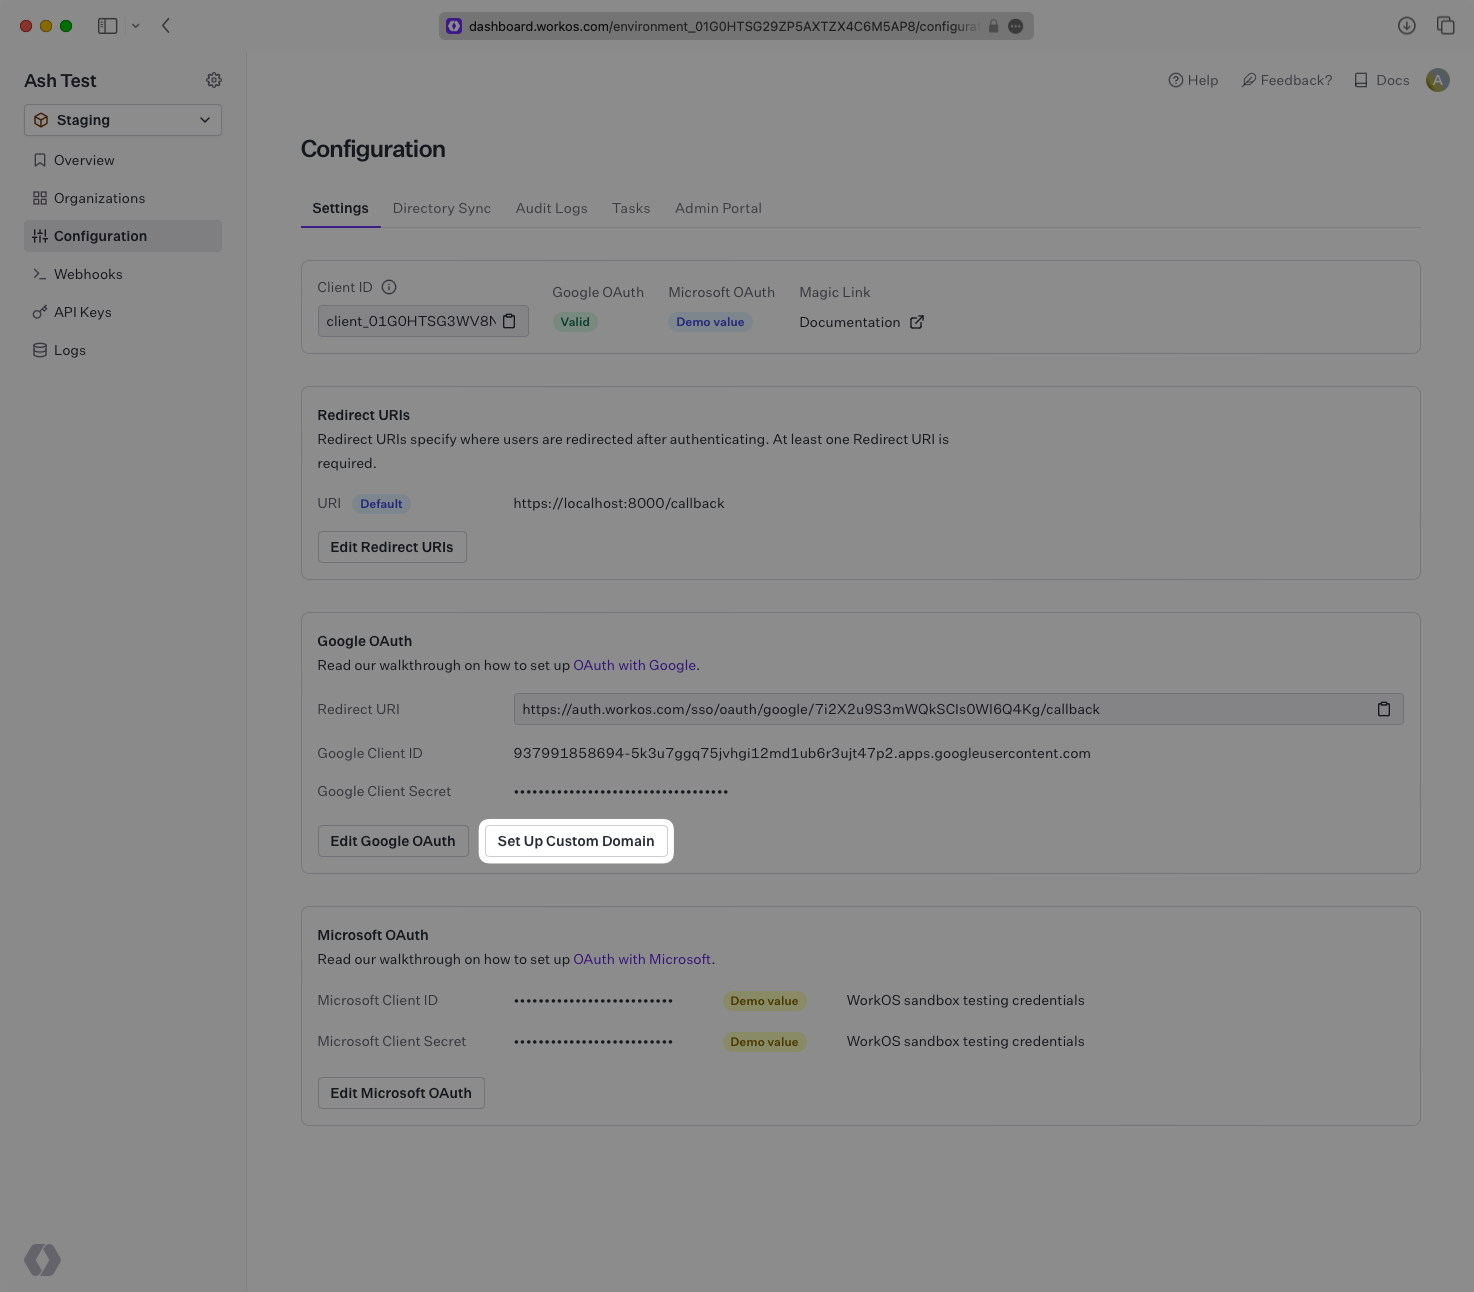Image resolution: width=1474 pixels, height=1292 pixels.
Task: Click the browser address bar
Action: 736,26
